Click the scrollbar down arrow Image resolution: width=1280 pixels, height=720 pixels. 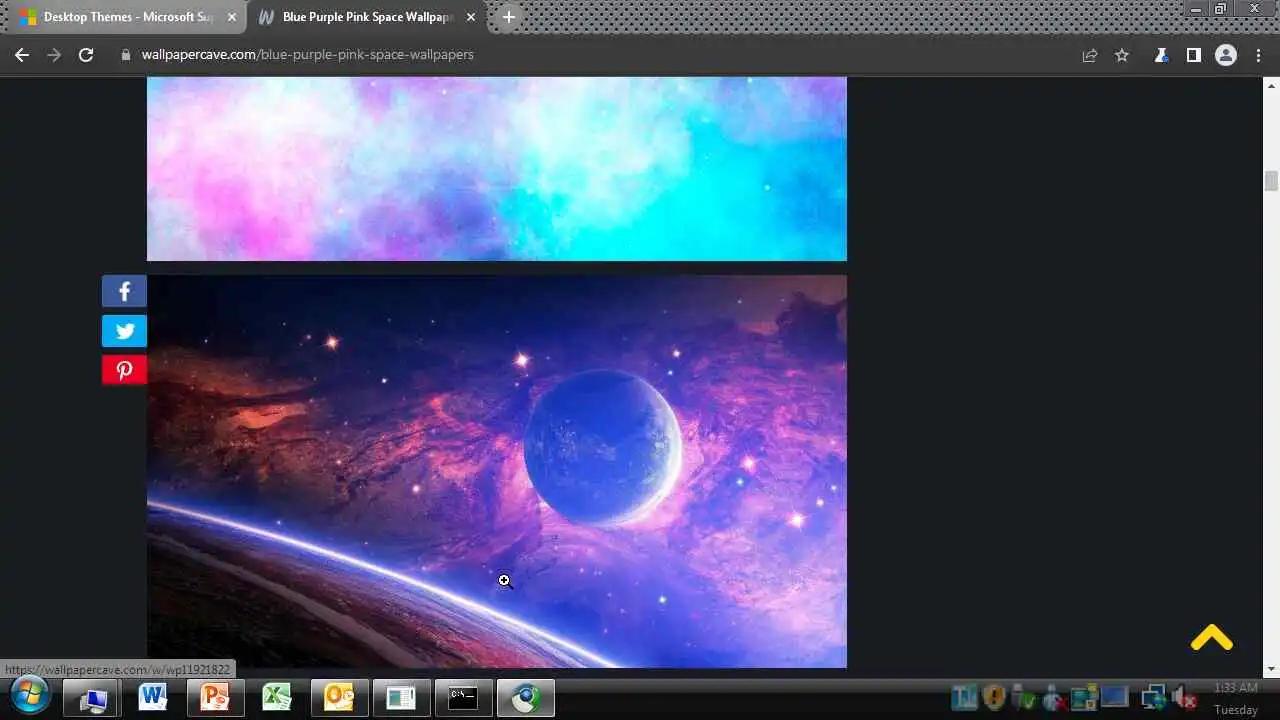[x=1271, y=669]
